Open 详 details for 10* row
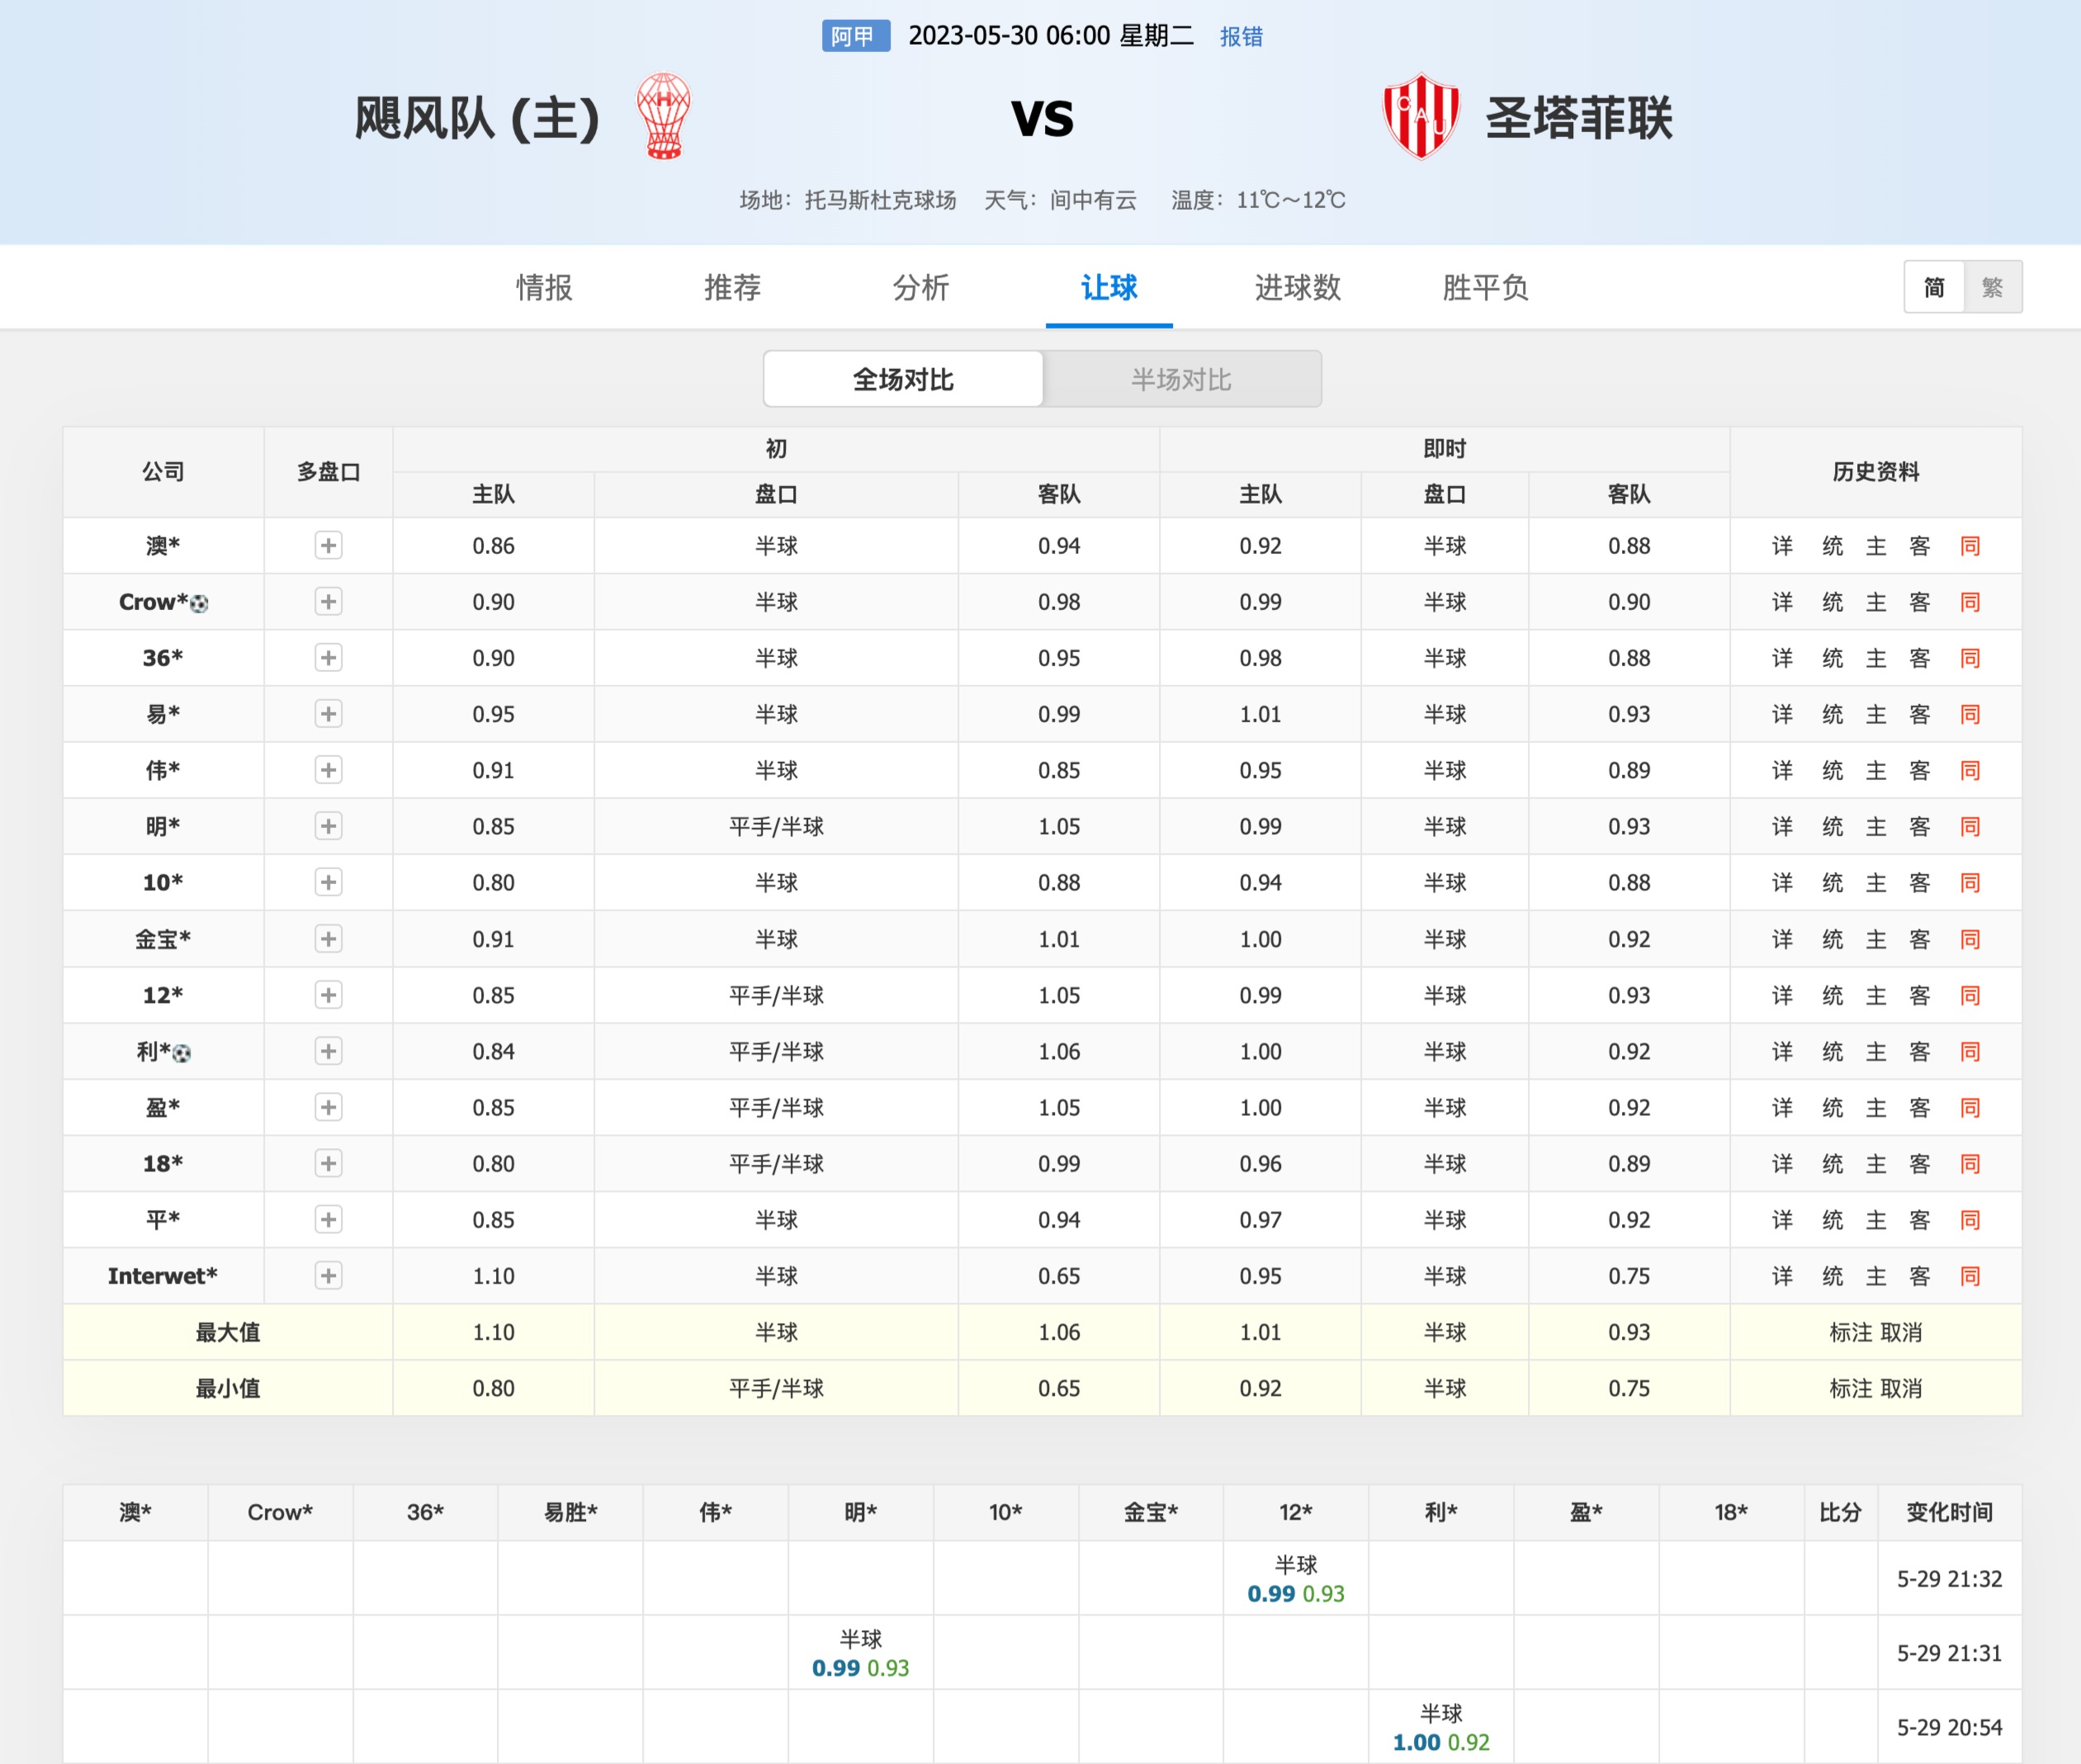The width and height of the screenshot is (2081, 1764). [x=1782, y=882]
